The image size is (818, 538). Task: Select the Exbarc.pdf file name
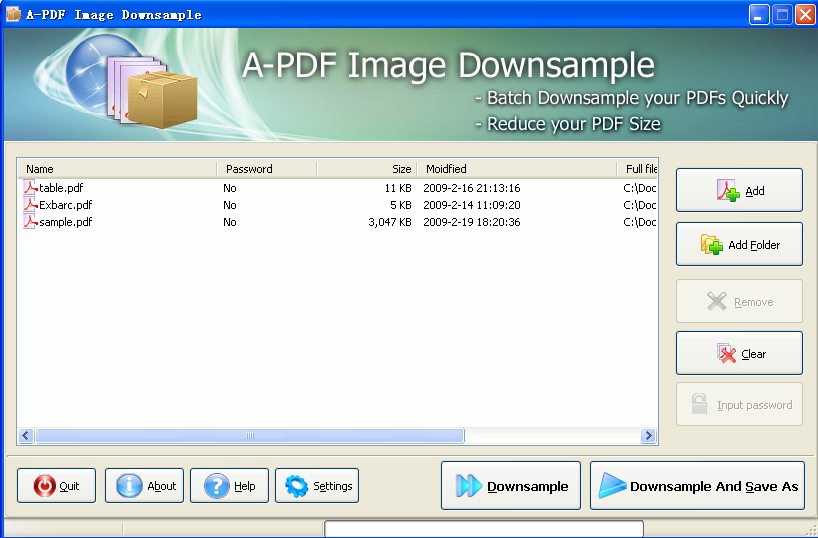pos(65,205)
